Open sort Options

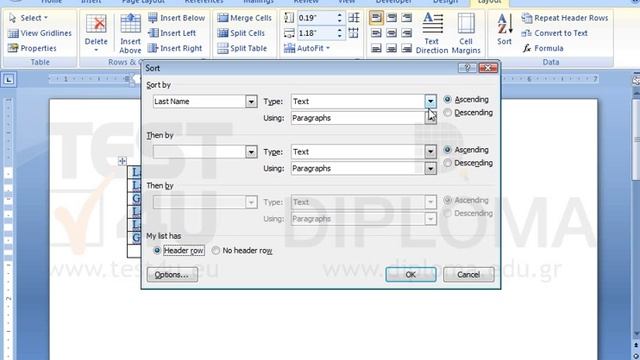172,275
